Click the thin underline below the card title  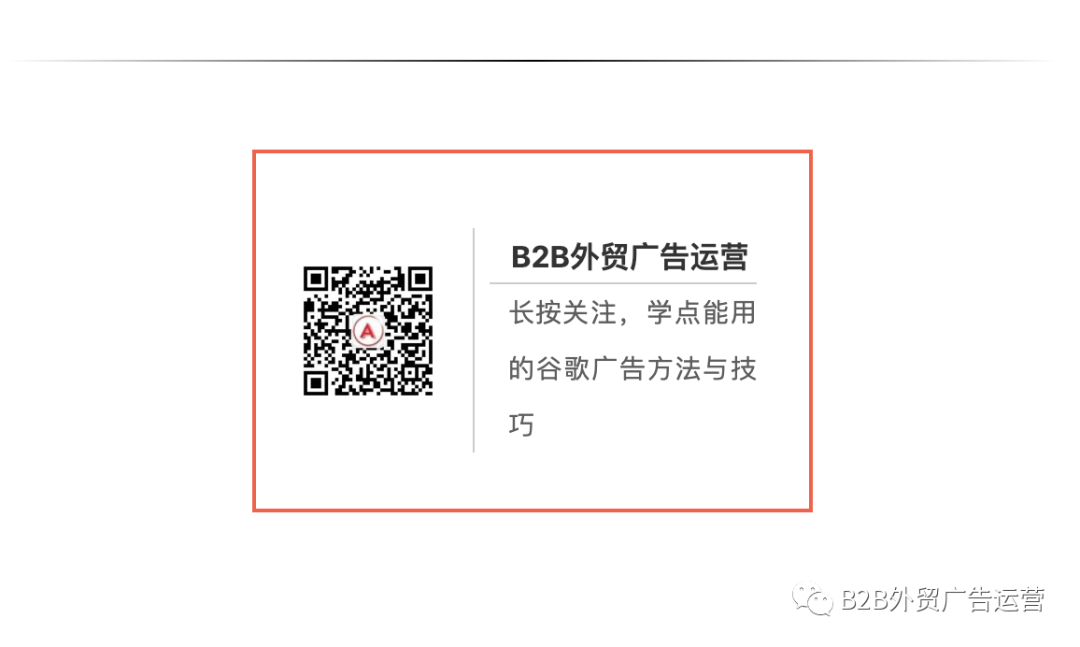[x=623, y=283]
